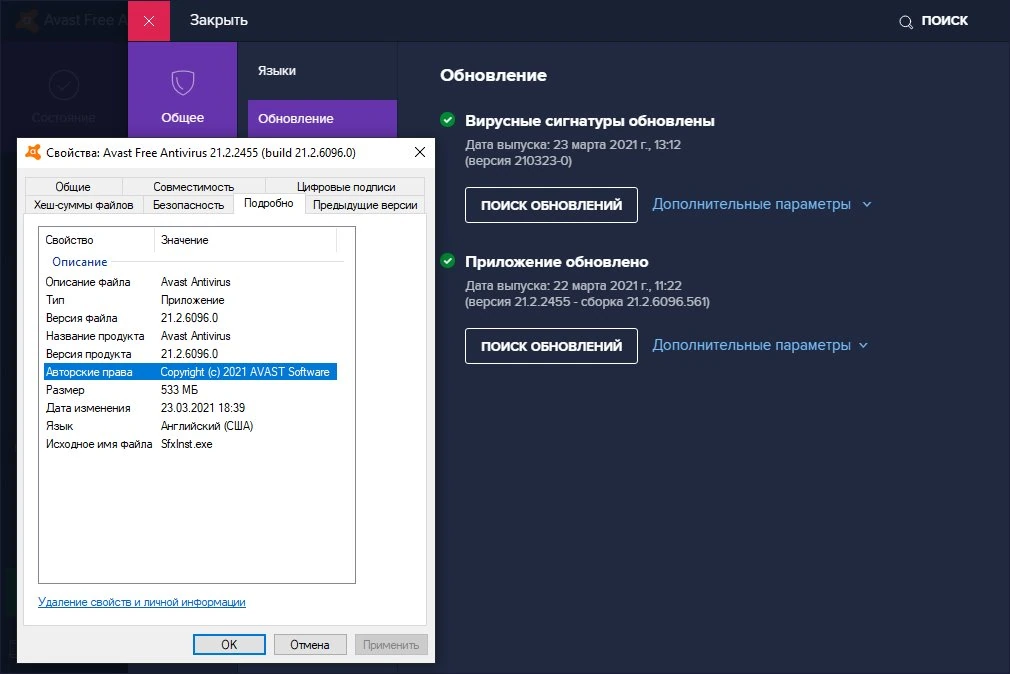Click the Avast icon in Properties title bar
The height and width of the screenshot is (674, 1010).
[x=33, y=152]
